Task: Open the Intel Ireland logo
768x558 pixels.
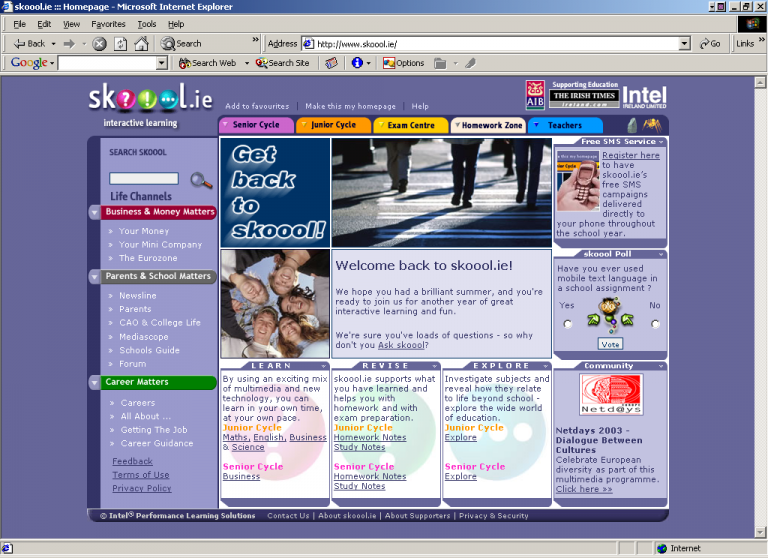Action: tap(643, 97)
